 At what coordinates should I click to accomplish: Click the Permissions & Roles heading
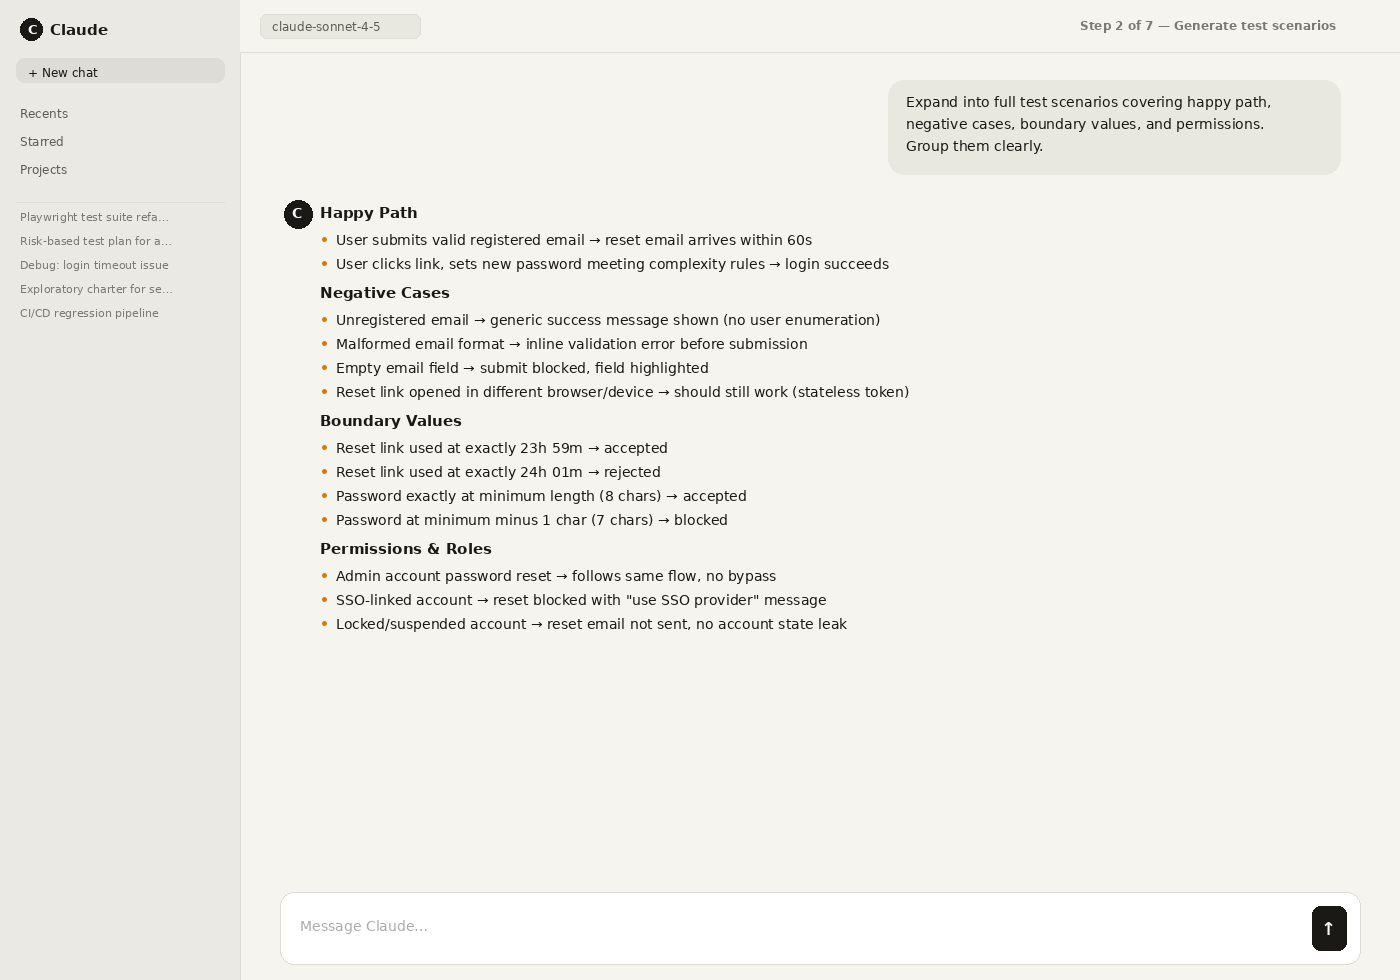coord(406,548)
